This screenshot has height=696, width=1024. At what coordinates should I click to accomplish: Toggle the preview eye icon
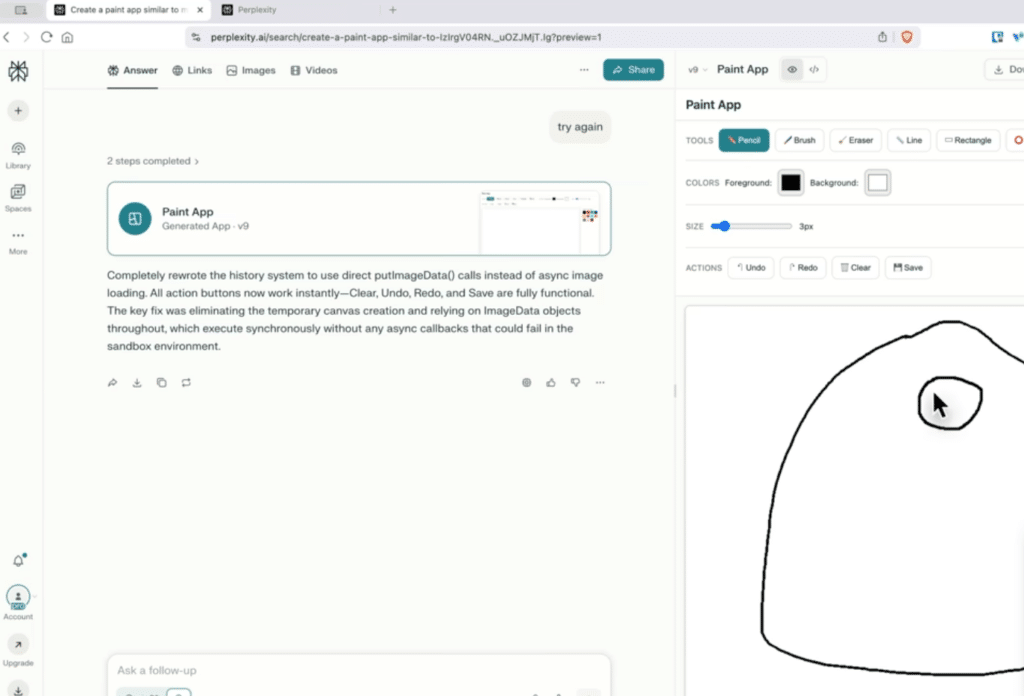pos(791,69)
